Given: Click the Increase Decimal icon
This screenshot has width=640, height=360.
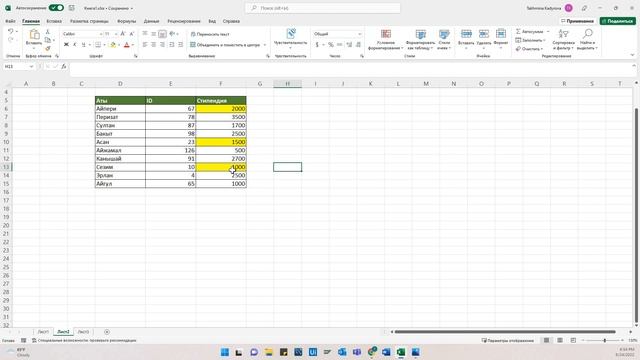Looking at the screenshot, I should tap(349, 44).
